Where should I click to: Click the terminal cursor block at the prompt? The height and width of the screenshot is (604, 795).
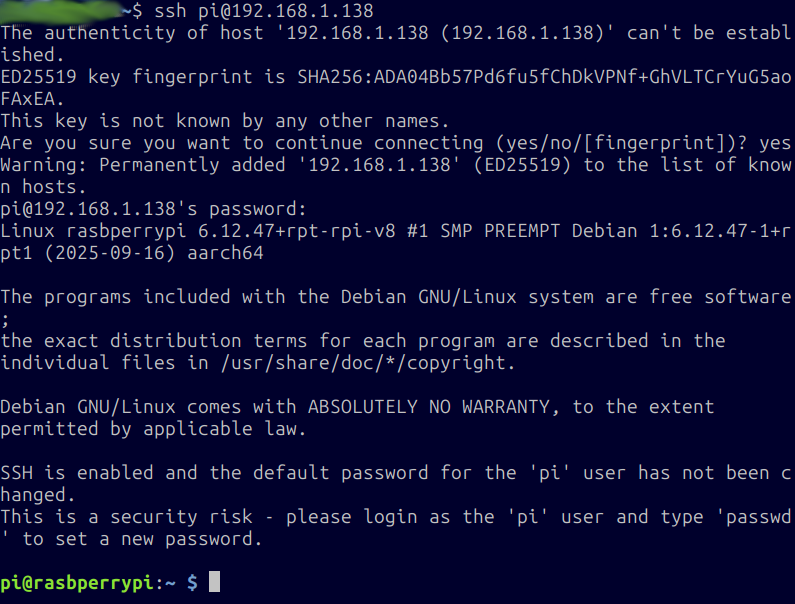[x=214, y=581]
